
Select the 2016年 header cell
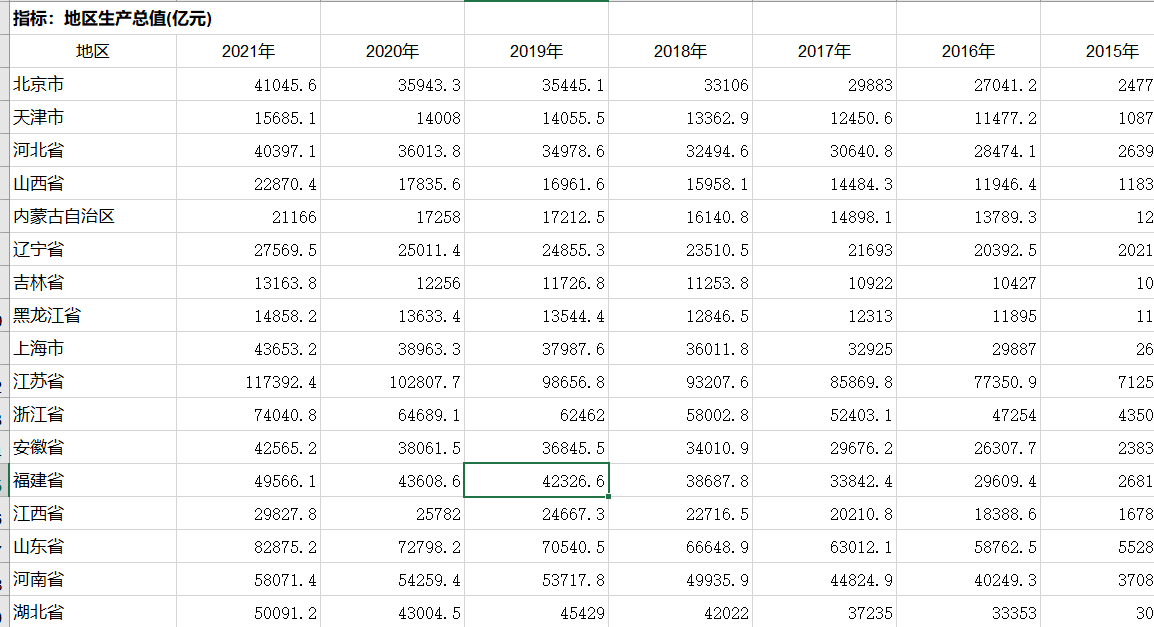point(969,52)
